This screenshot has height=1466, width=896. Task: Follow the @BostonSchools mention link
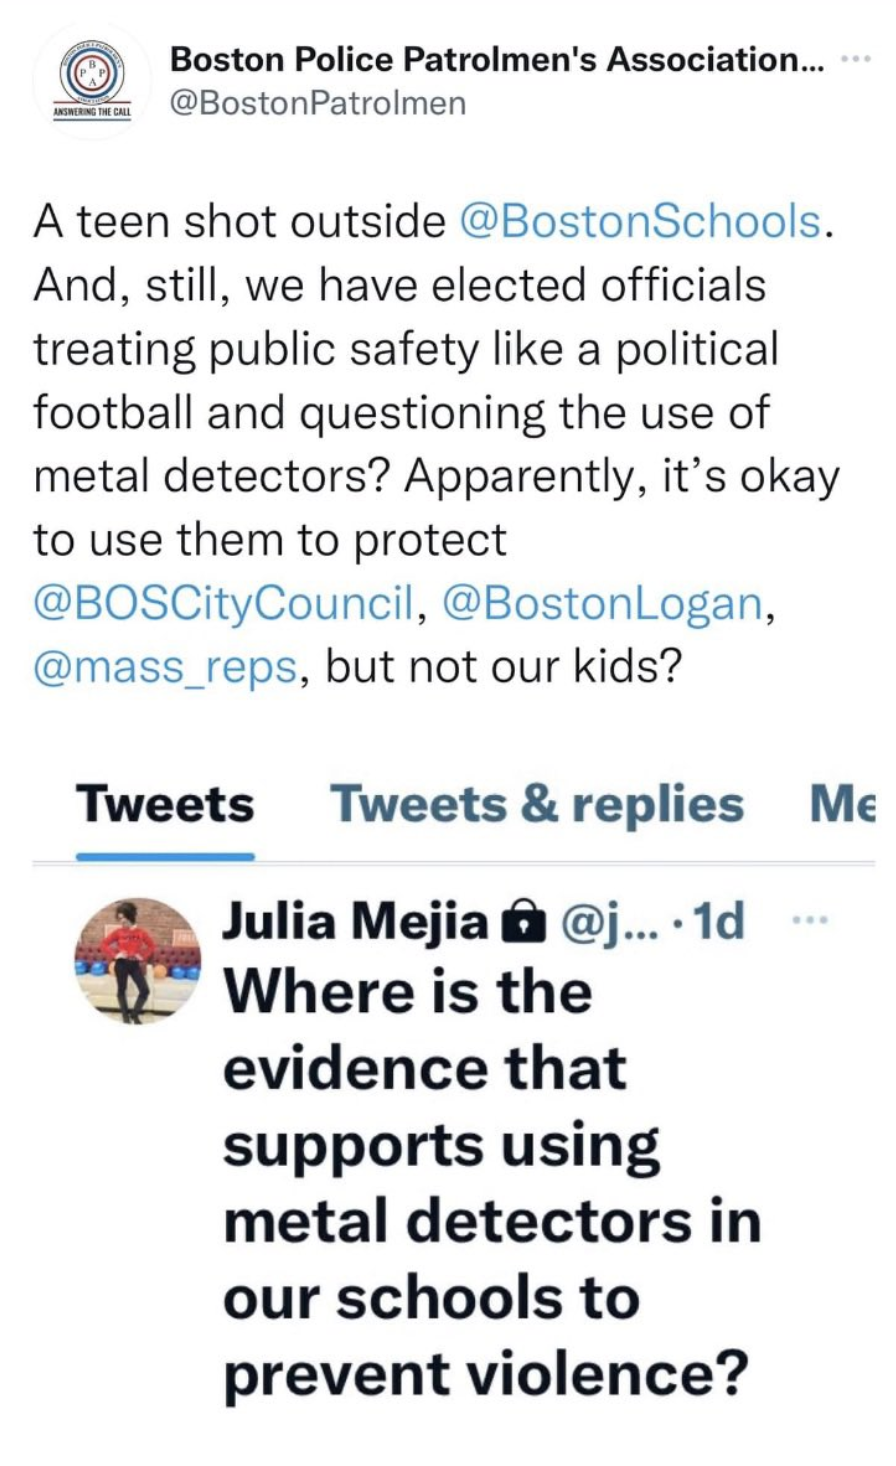[x=640, y=221]
